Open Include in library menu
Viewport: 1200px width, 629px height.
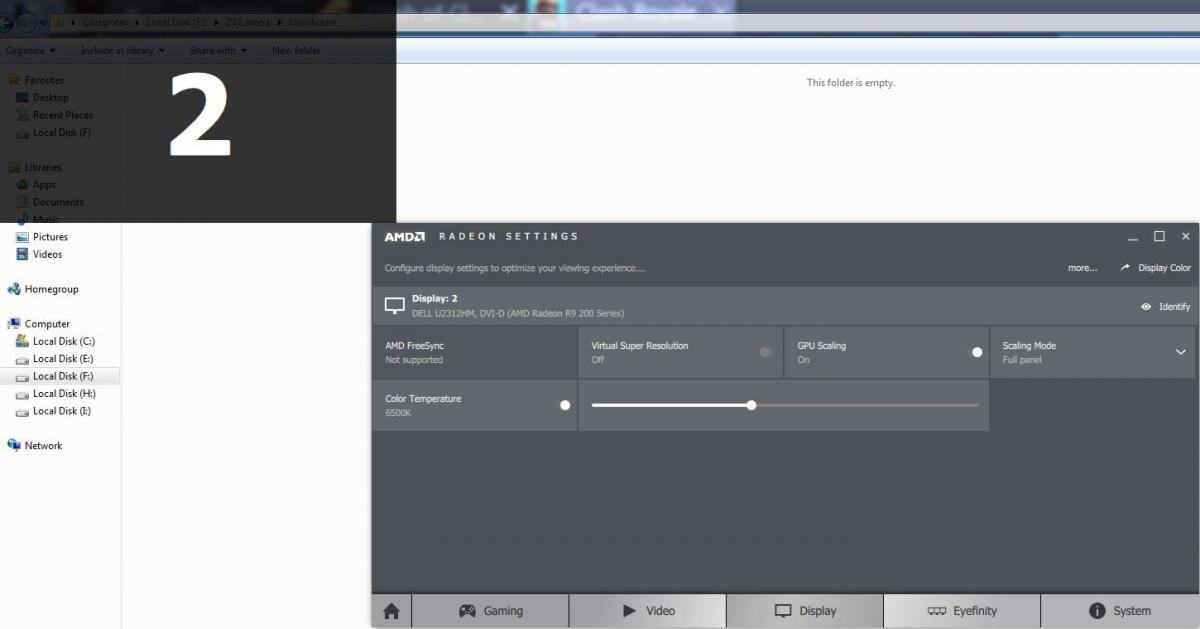[x=123, y=50]
